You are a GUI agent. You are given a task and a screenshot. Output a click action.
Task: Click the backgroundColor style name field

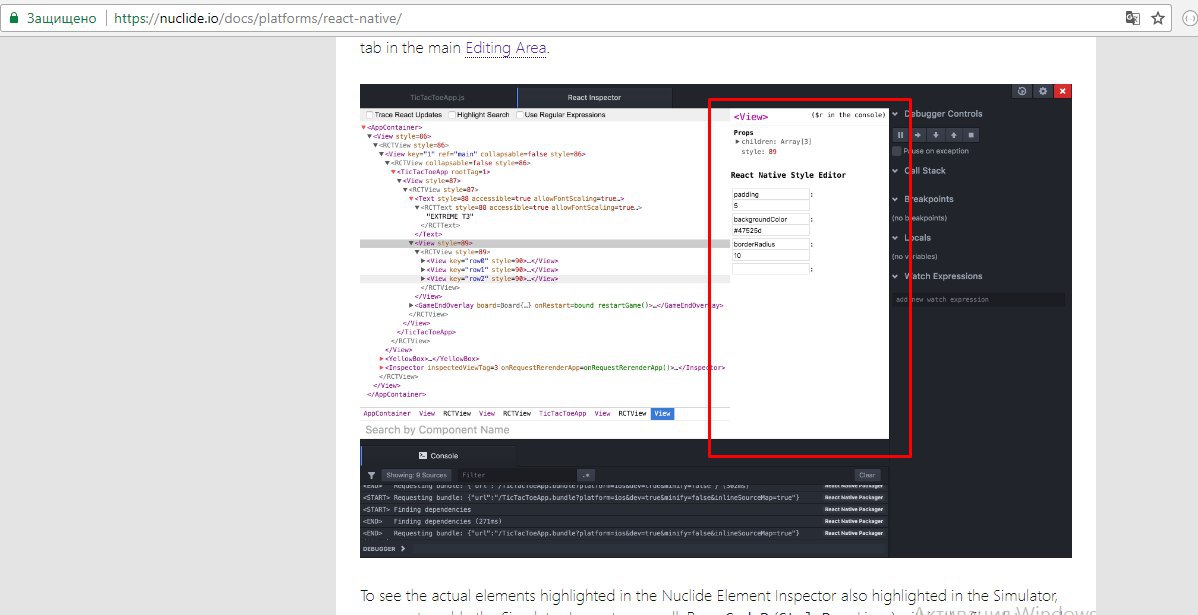pos(770,220)
